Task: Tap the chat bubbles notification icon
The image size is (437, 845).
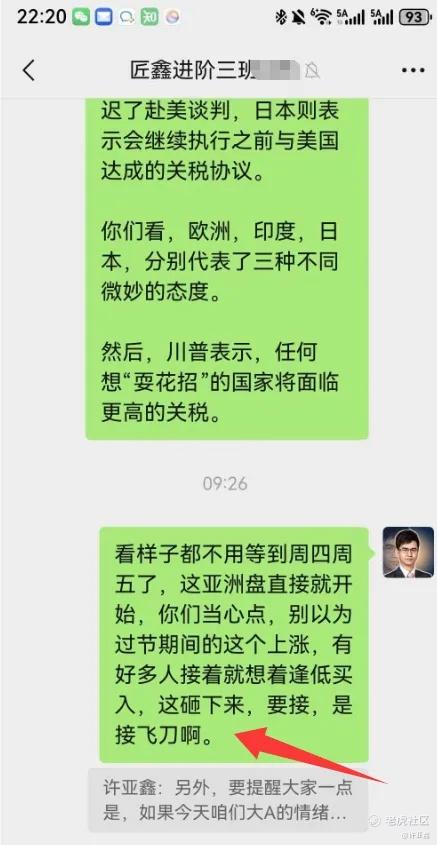Action: pos(127,17)
